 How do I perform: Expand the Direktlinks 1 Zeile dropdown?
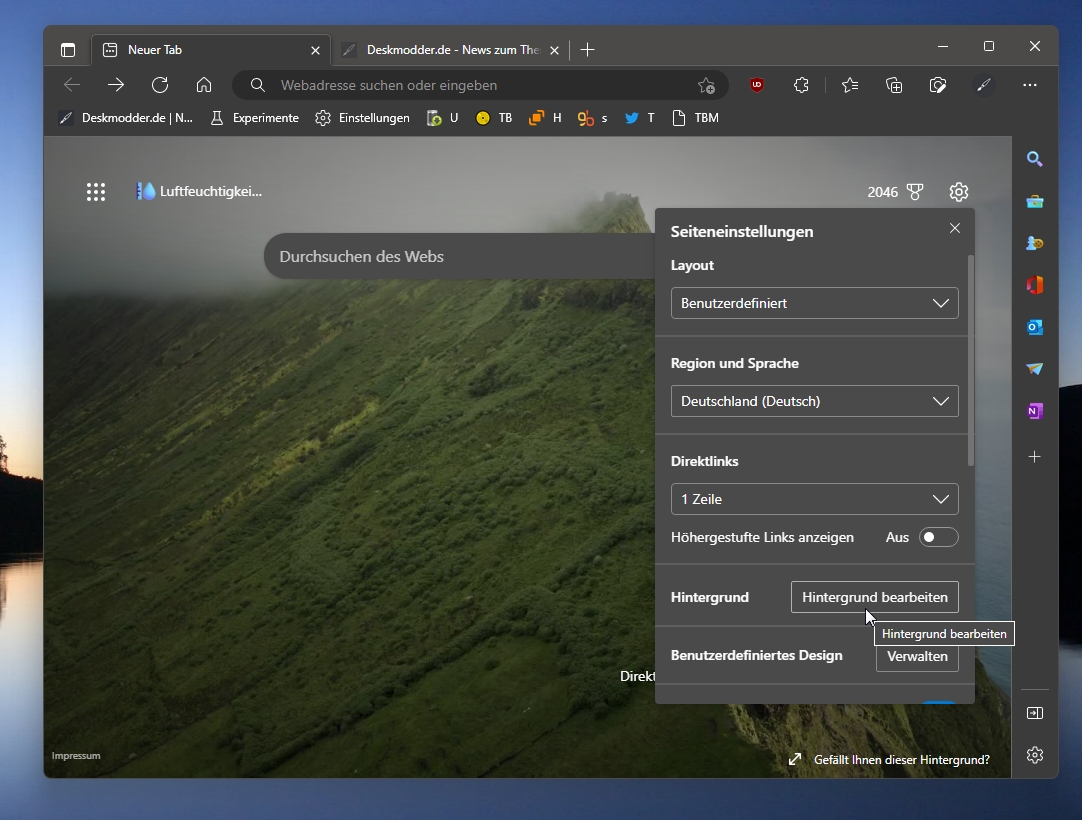814,499
